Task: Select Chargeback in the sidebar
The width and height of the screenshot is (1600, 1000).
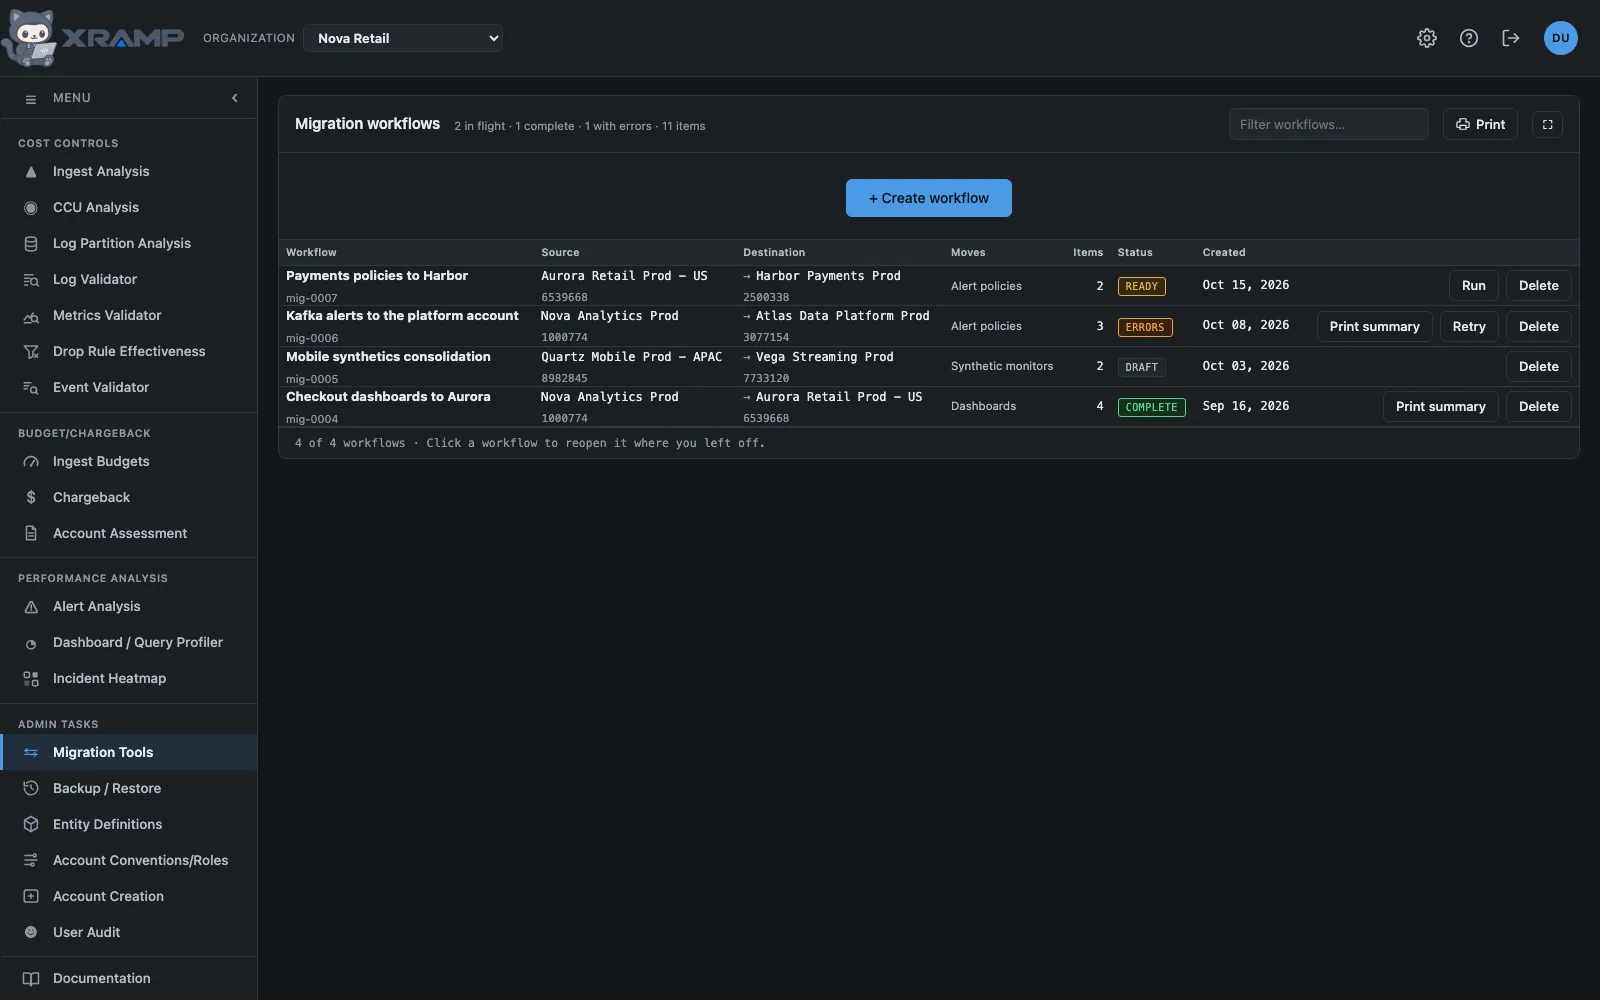Action: [x=128, y=498]
